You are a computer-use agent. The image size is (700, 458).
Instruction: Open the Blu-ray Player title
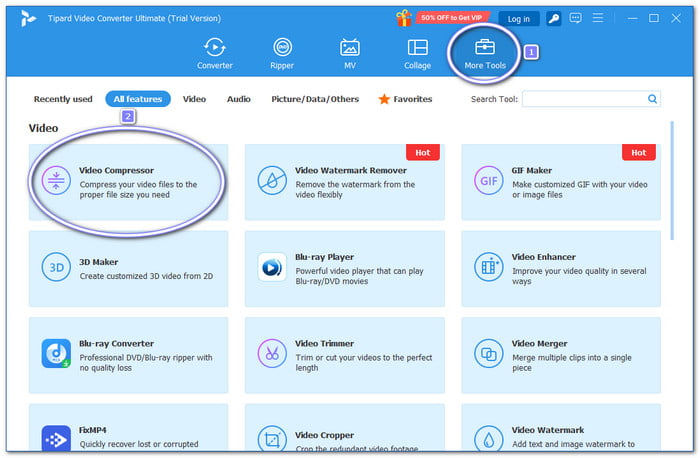[x=325, y=257]
